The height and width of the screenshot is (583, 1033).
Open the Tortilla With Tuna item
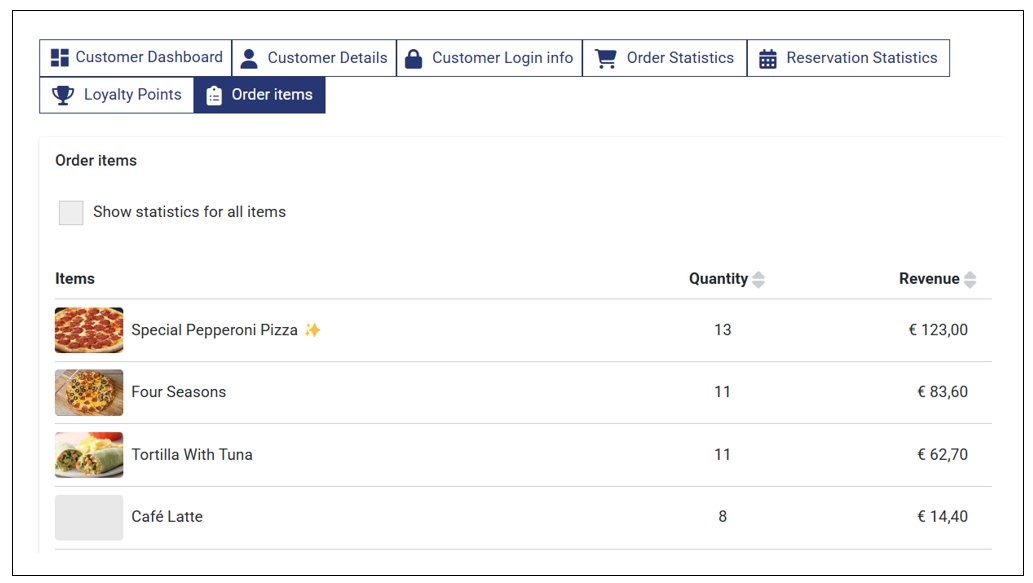tap(192, 455)
